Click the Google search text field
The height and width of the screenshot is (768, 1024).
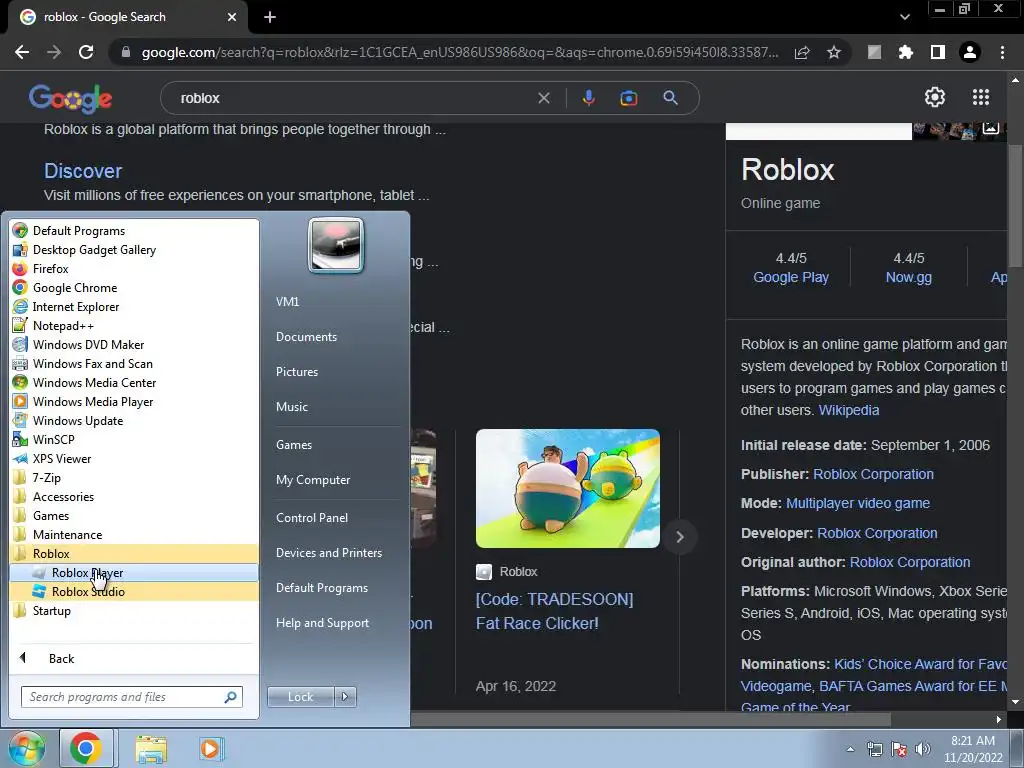click(353, 98)
